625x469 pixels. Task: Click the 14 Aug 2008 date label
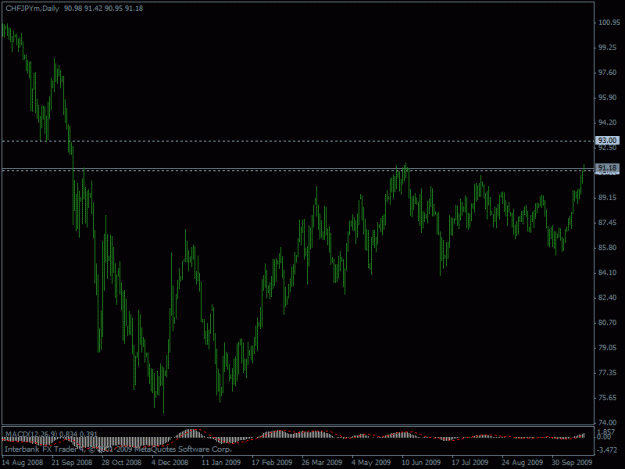pyautogui.click(x=22, y=462)
